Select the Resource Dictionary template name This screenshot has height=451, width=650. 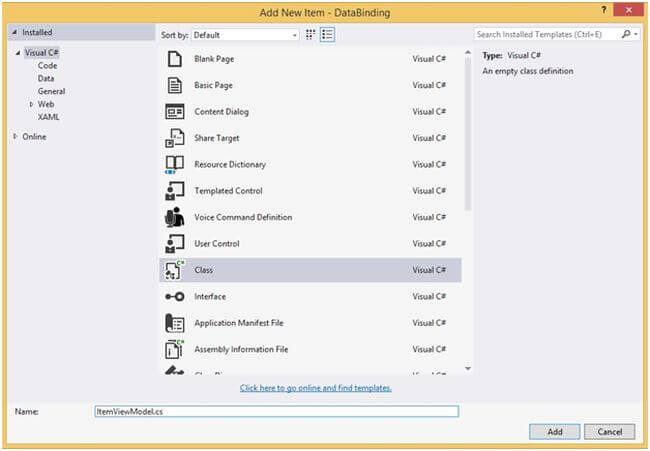pyautogui.click(x=230, y=165)
